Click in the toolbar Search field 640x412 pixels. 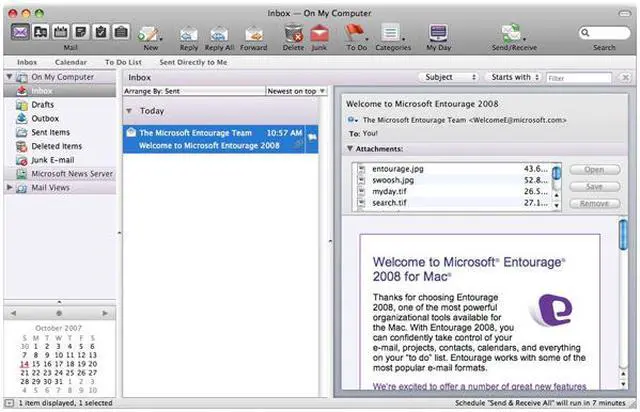coord(604,33)
